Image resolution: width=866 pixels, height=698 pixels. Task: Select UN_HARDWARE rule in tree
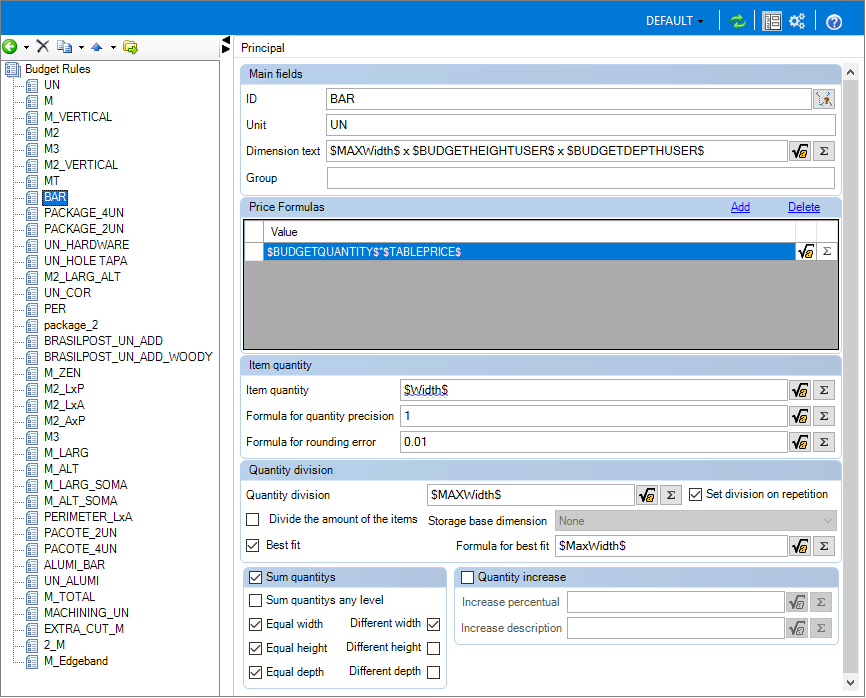point(86,245)
